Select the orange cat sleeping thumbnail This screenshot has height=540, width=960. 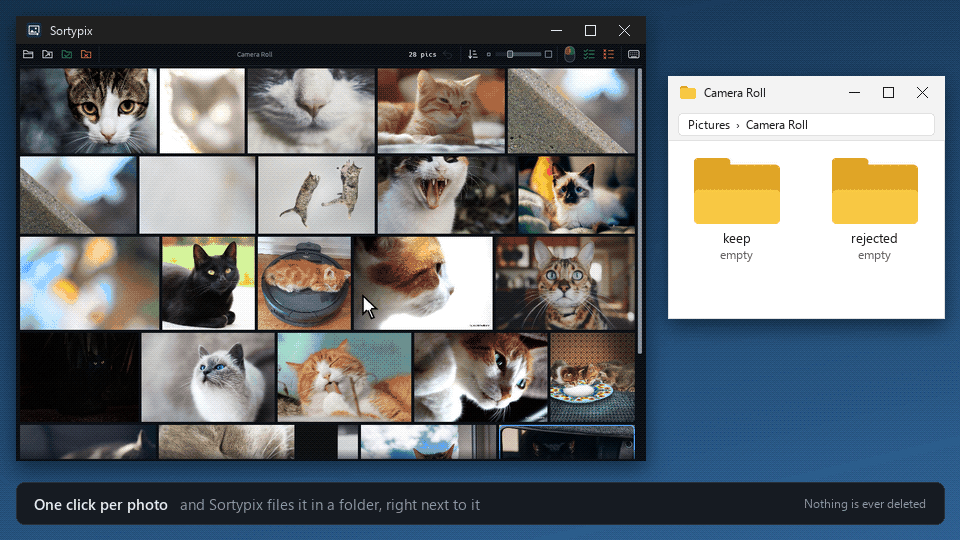[441, 111]
